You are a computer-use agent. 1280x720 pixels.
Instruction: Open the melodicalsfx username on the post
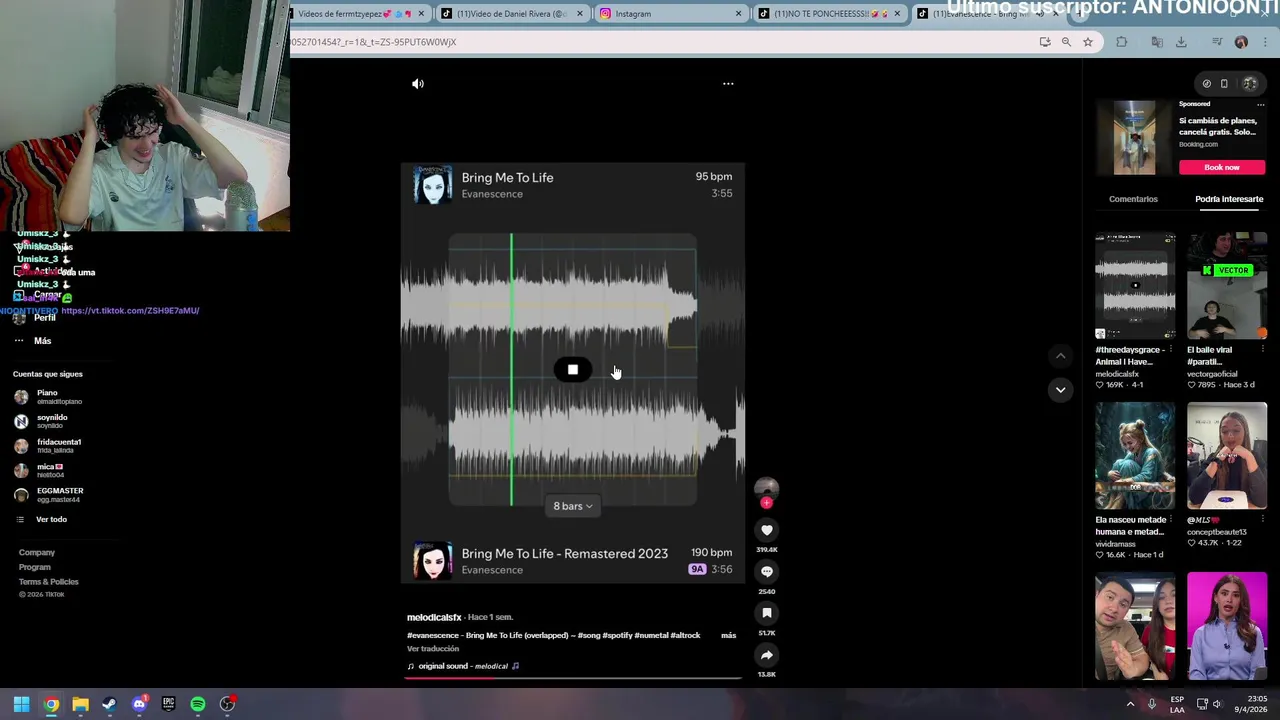coord(434,617)
